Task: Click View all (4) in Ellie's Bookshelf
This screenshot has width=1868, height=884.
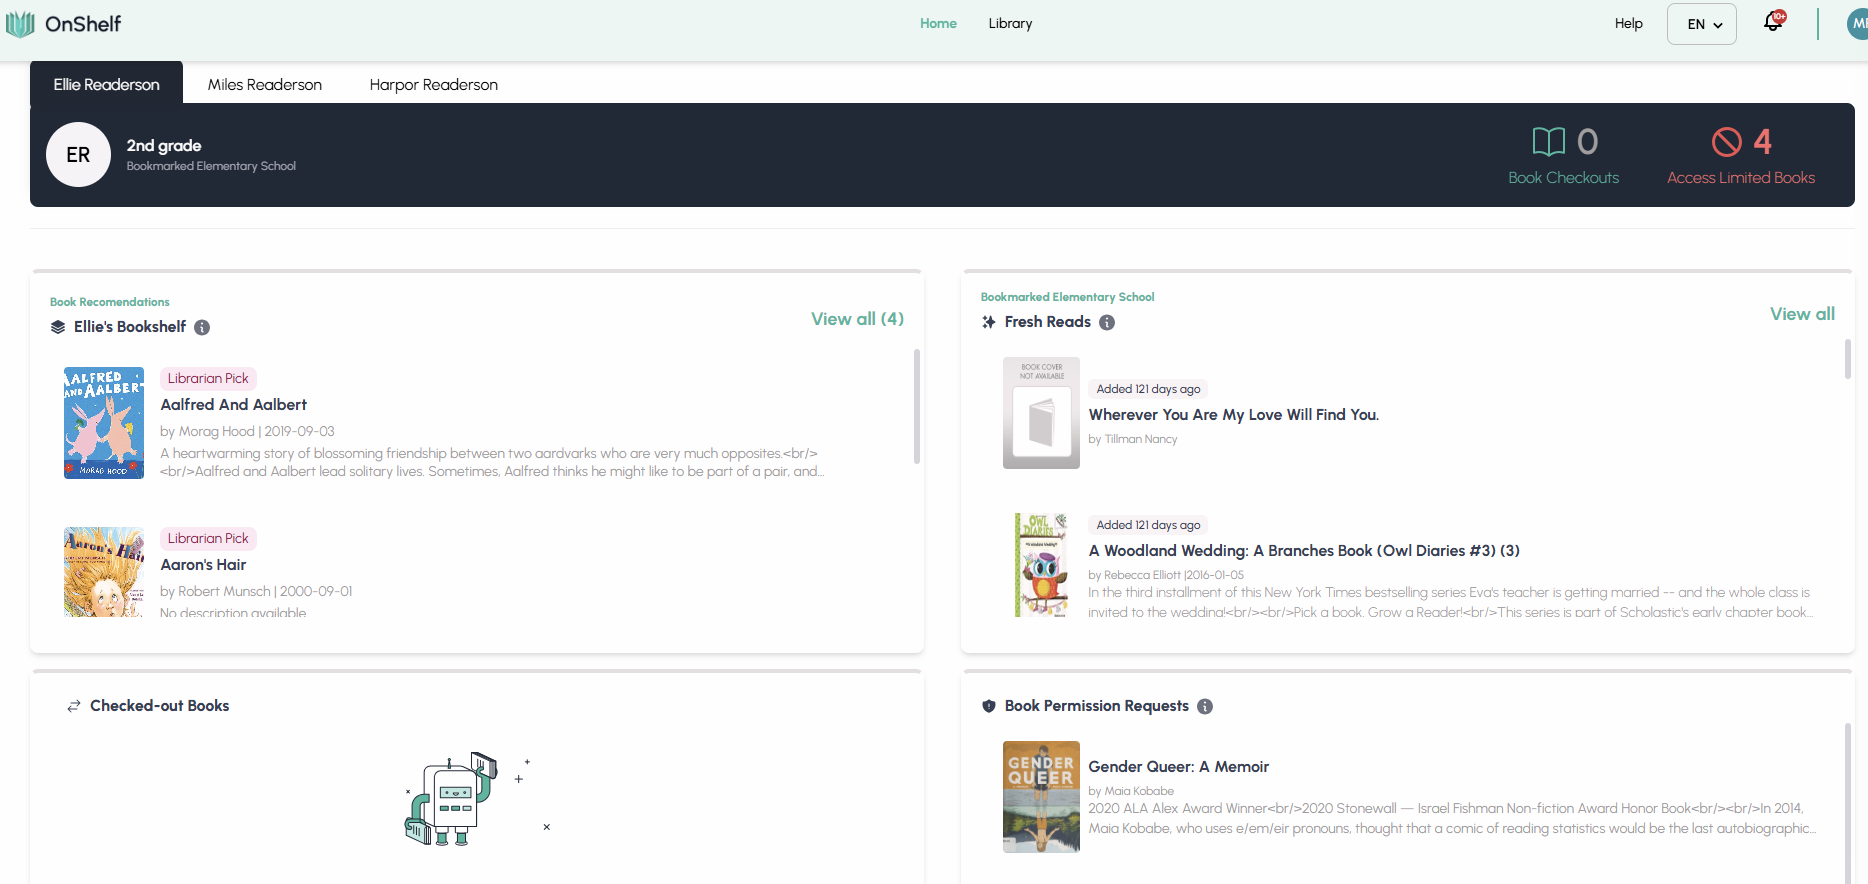Action: (857, 319)
